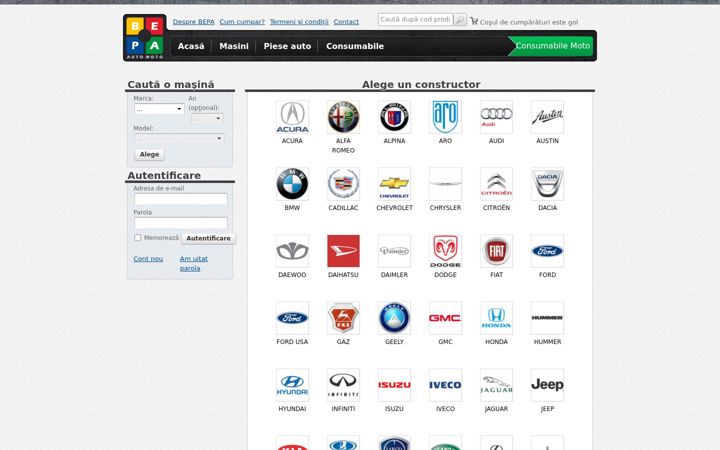Select the Ford oval logo
Image resolution: width=720 pixels, height=450 pixels.
(x=547, y=251)
